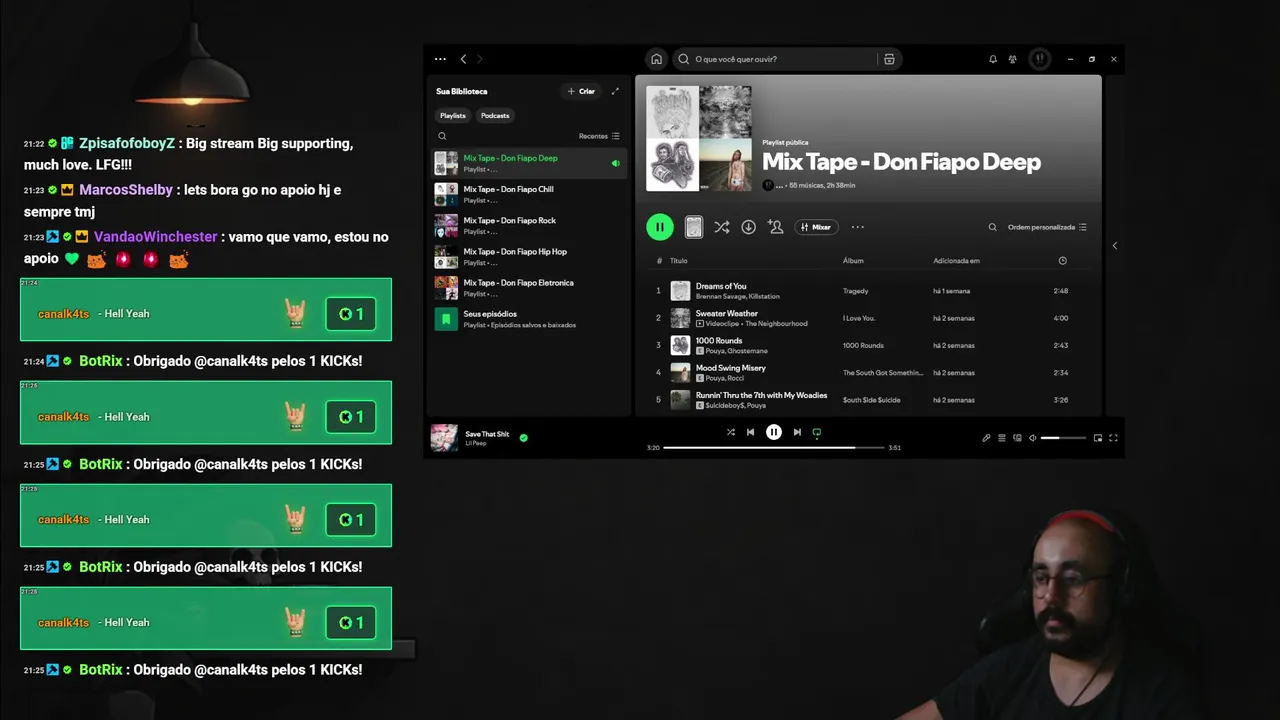Image resolution: width=1280 pixels, height=720 pixels.
Task: Click the playlist cover collage image
Action: 698,138
